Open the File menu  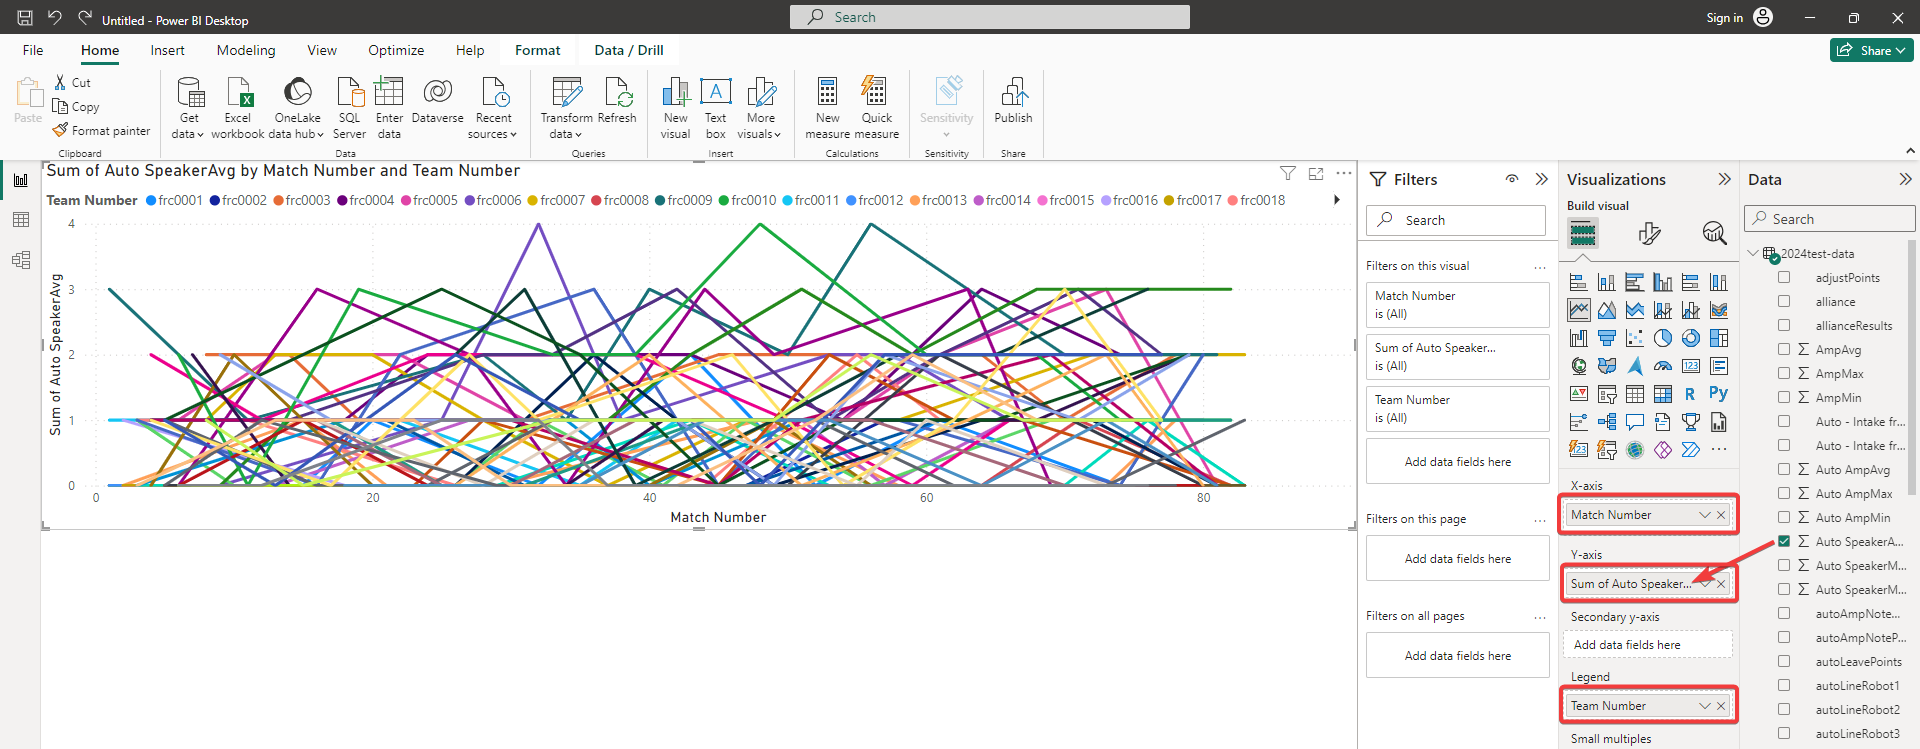(x=33, y=50)
